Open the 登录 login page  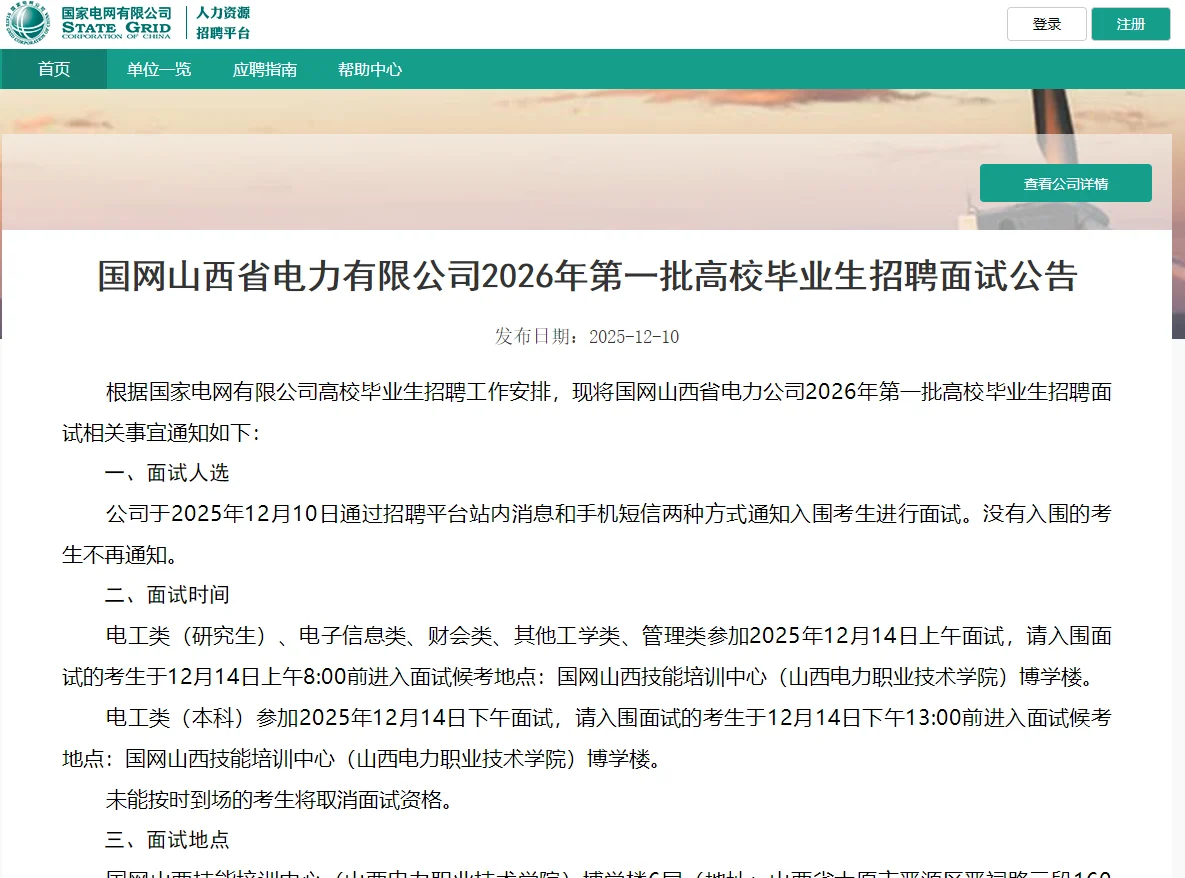pyautogui.click(x=1046, y=23)
